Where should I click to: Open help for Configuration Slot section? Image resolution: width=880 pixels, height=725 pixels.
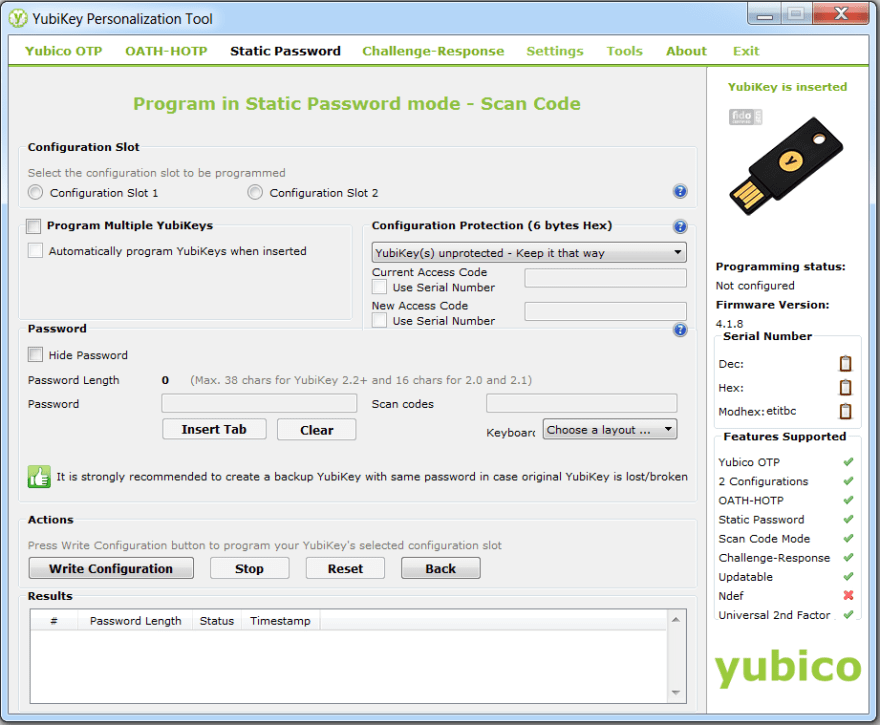click(680, 191)
